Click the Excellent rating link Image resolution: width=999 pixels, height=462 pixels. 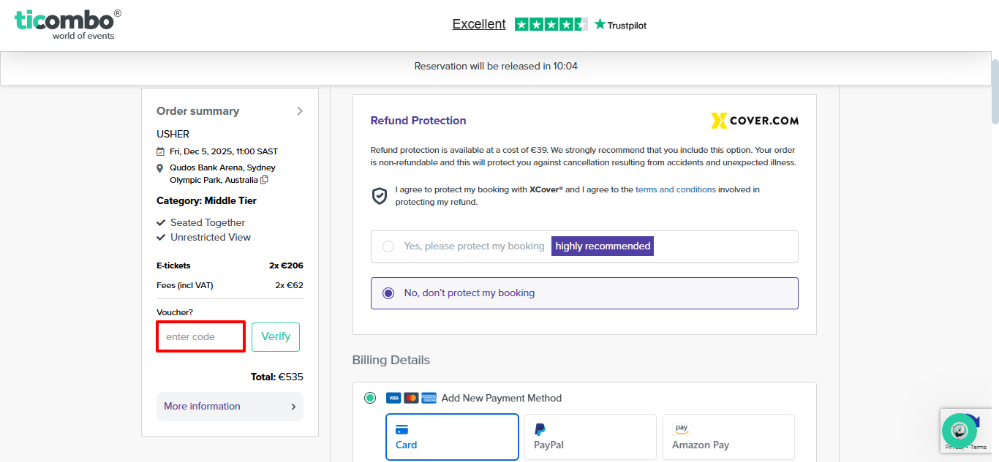[478, 24]
